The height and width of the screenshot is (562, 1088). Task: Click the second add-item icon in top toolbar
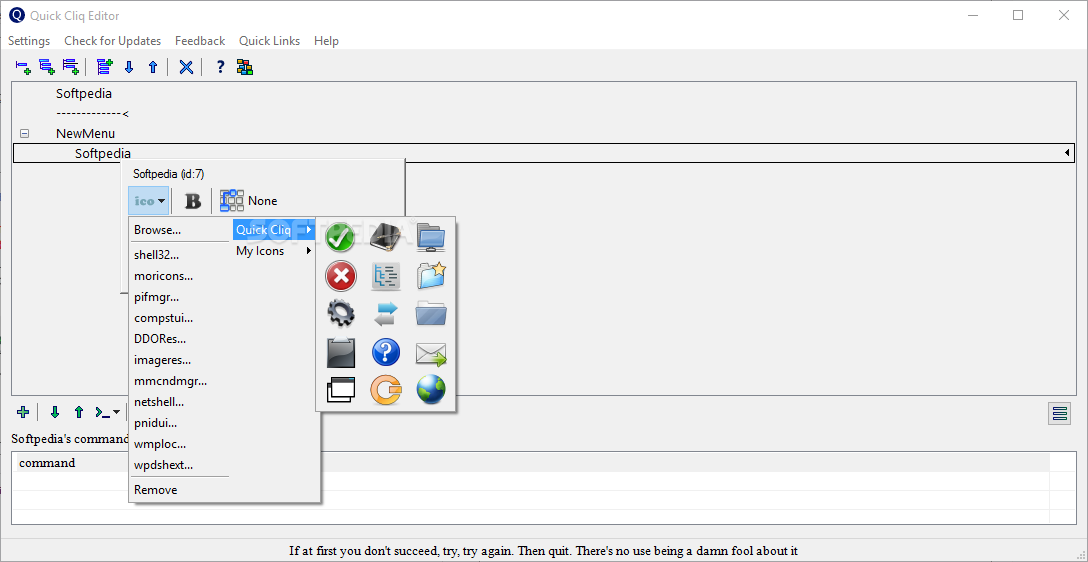tap(46, 67)
